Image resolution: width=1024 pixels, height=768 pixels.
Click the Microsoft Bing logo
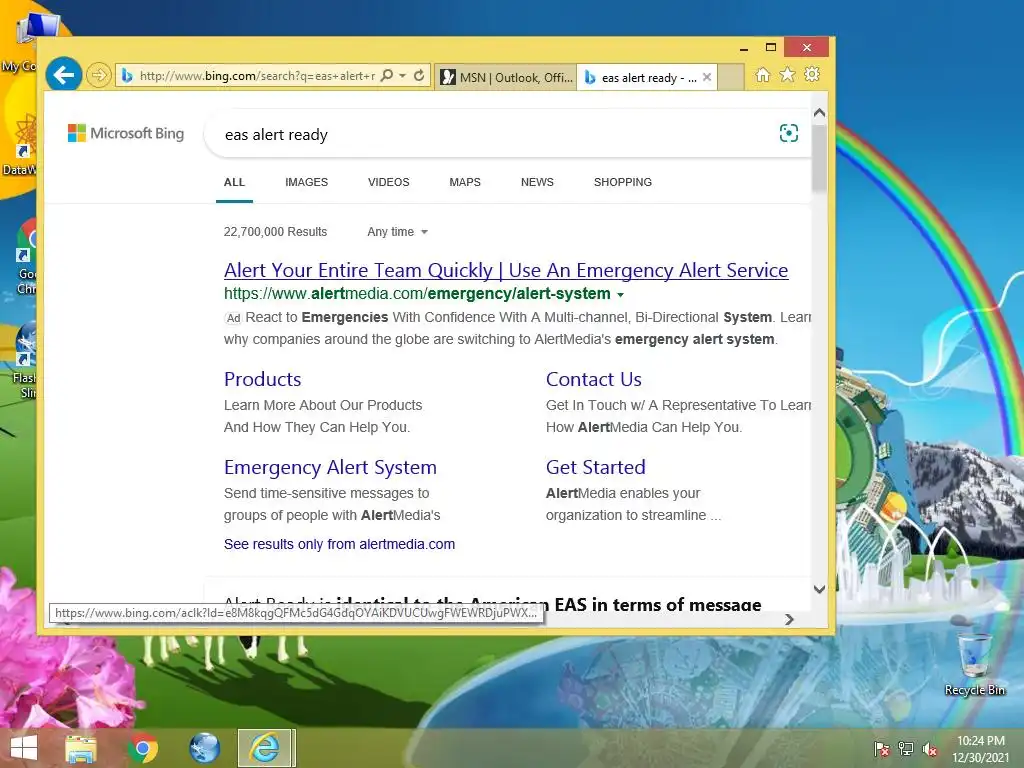coord(126,133)
